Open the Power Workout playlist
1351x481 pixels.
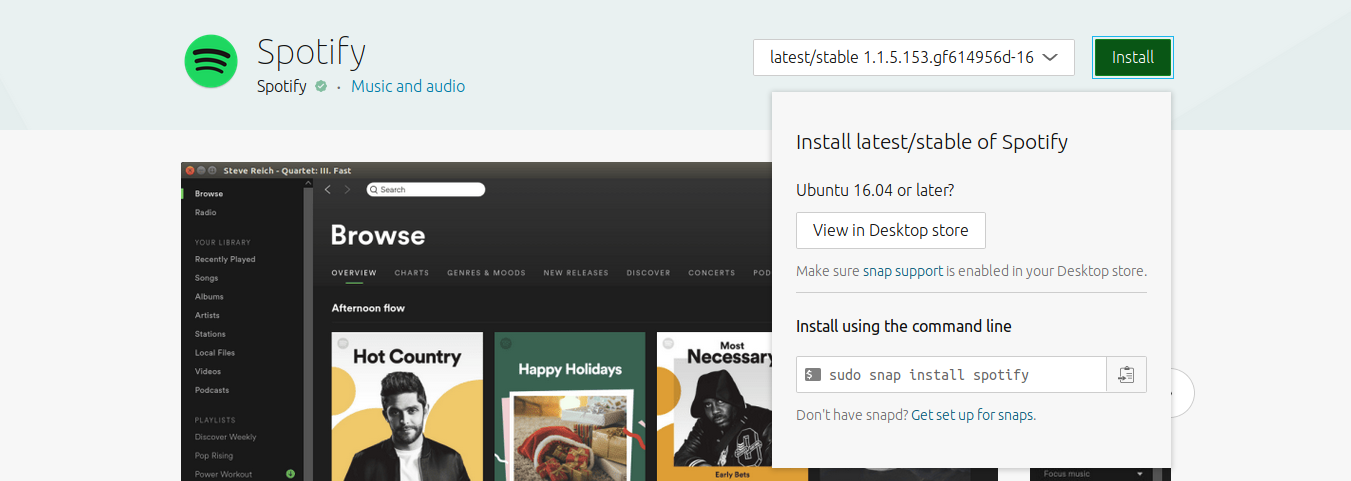tap(223, 474)
